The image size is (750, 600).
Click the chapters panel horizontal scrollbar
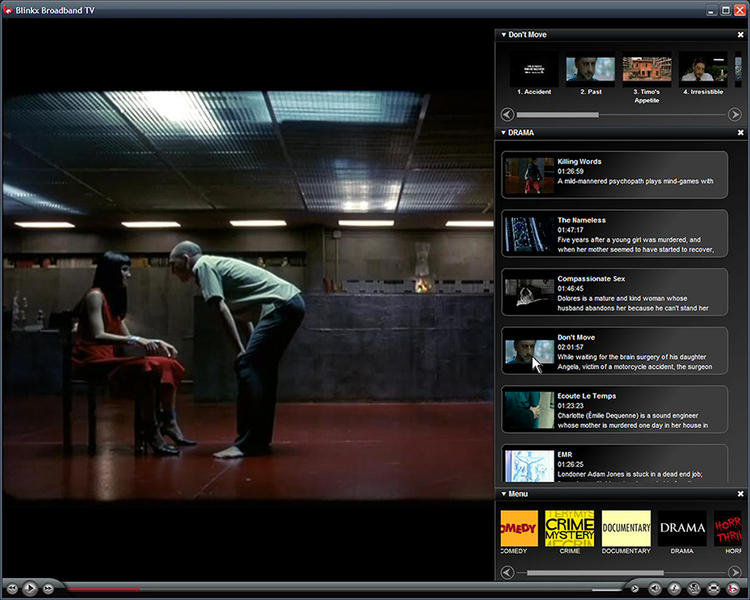click(558, 115)
